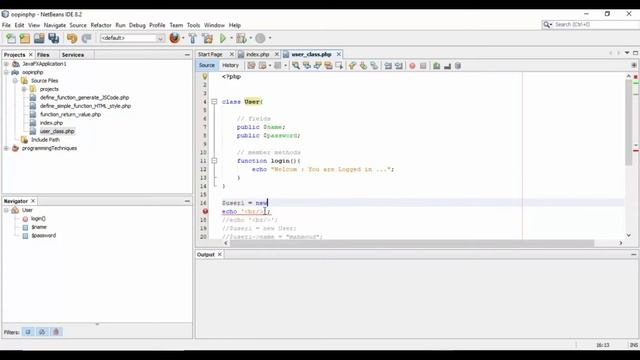
Task: Select the Source view button
Action: click(x=207, y=65)
